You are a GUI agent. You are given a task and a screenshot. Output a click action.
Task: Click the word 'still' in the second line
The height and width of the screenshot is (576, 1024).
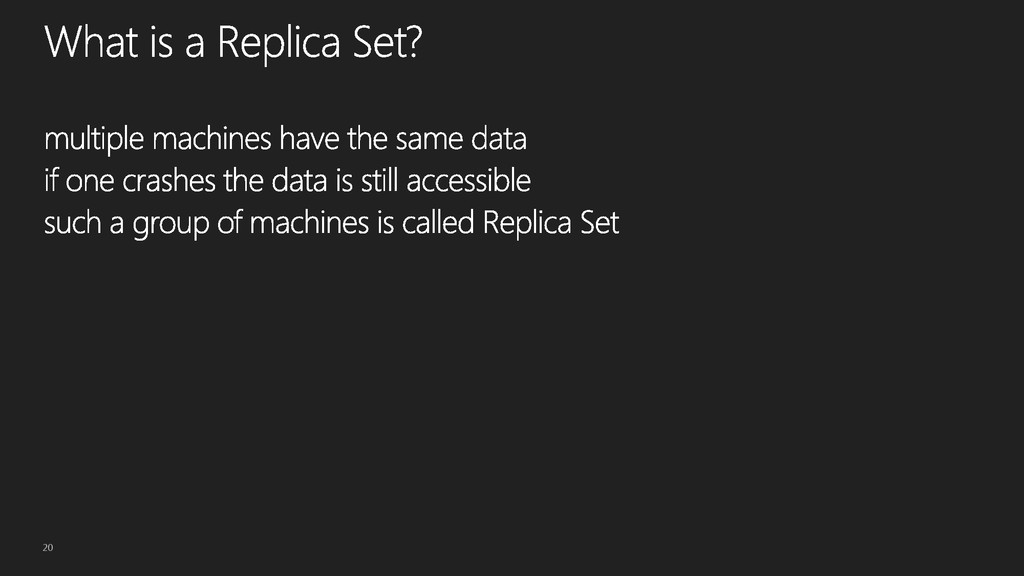coord(379,180)
